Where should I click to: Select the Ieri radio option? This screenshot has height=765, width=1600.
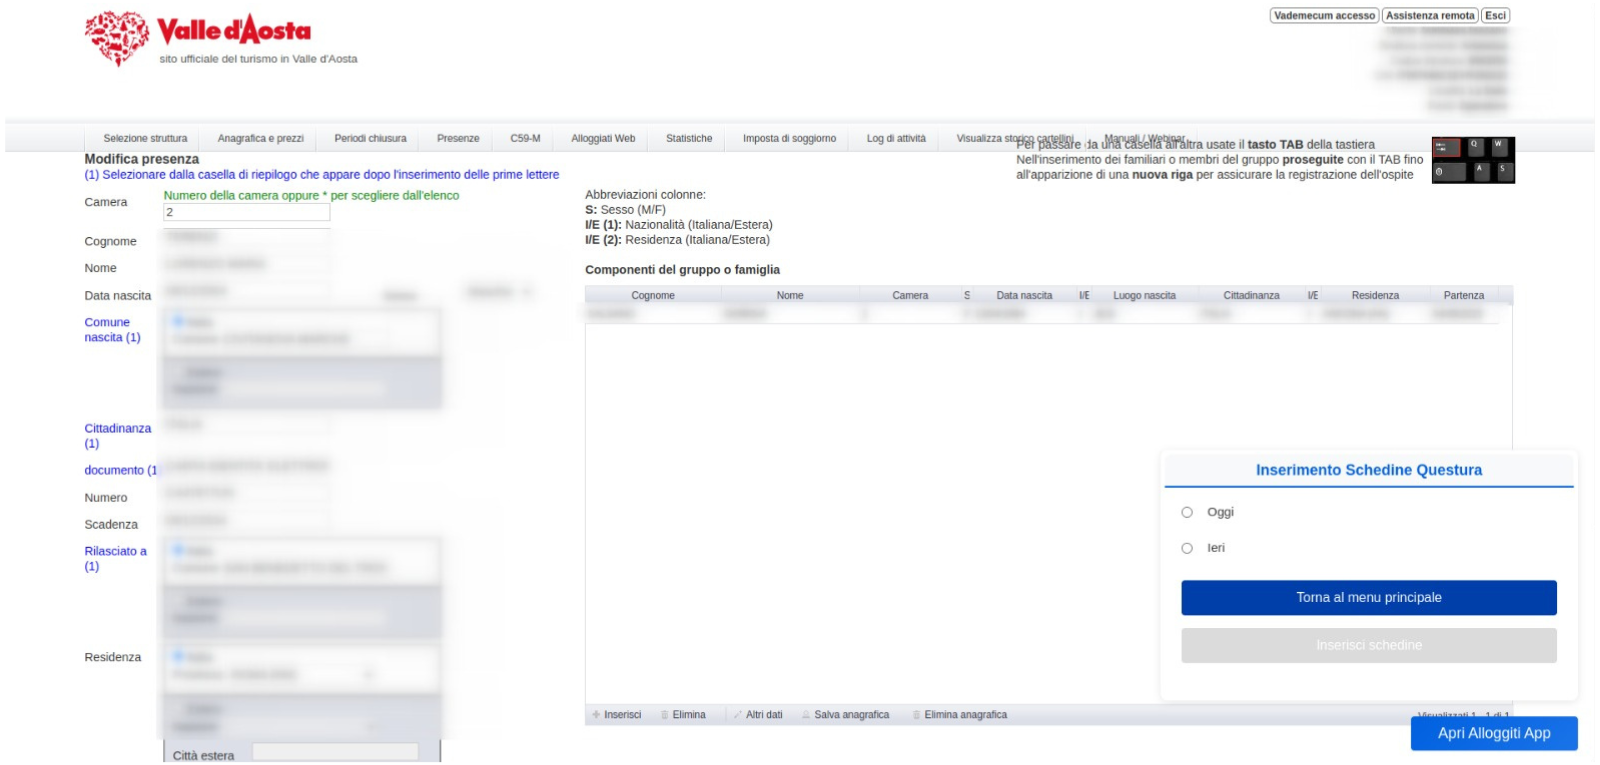[x=1187, y=548]
